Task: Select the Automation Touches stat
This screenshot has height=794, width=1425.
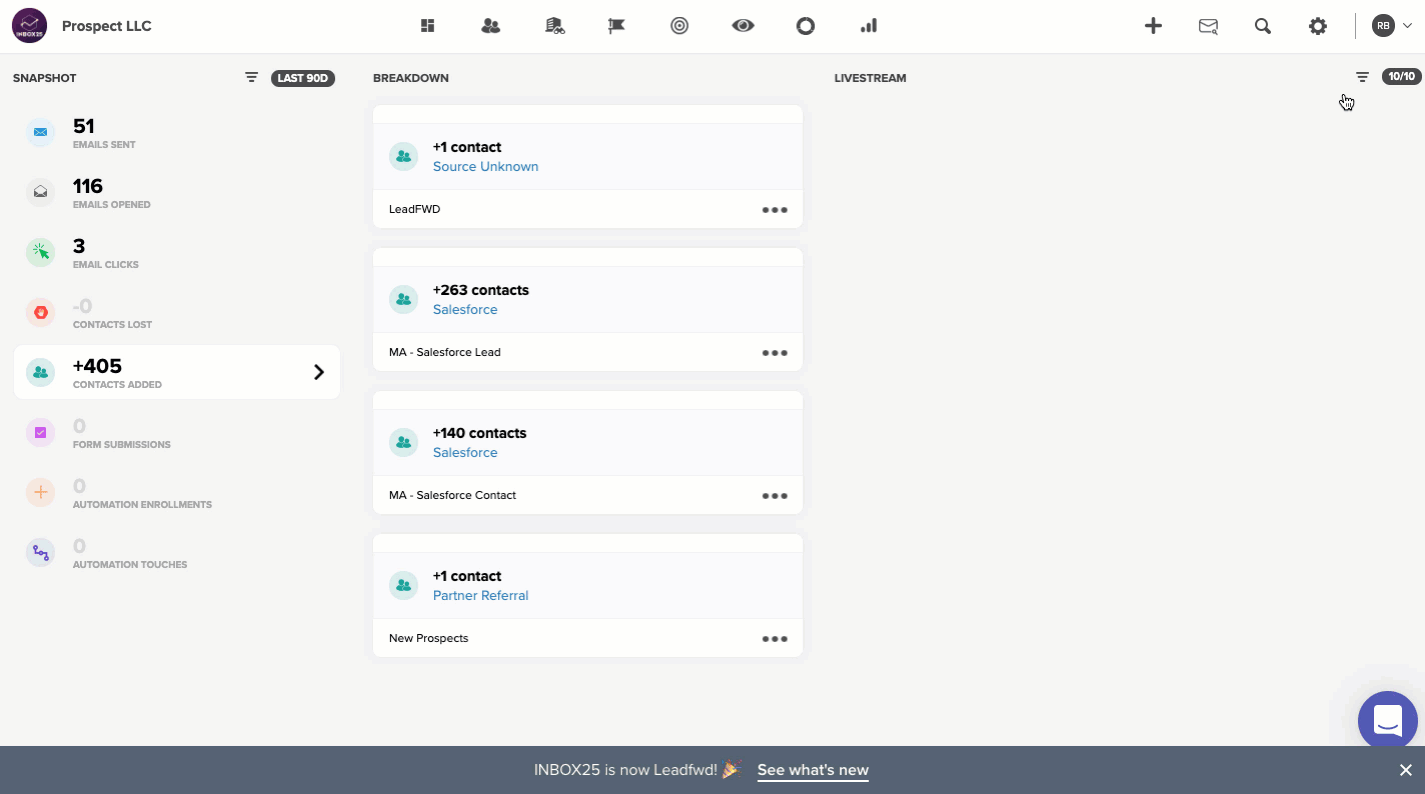Action: click(x=177, y=552)
